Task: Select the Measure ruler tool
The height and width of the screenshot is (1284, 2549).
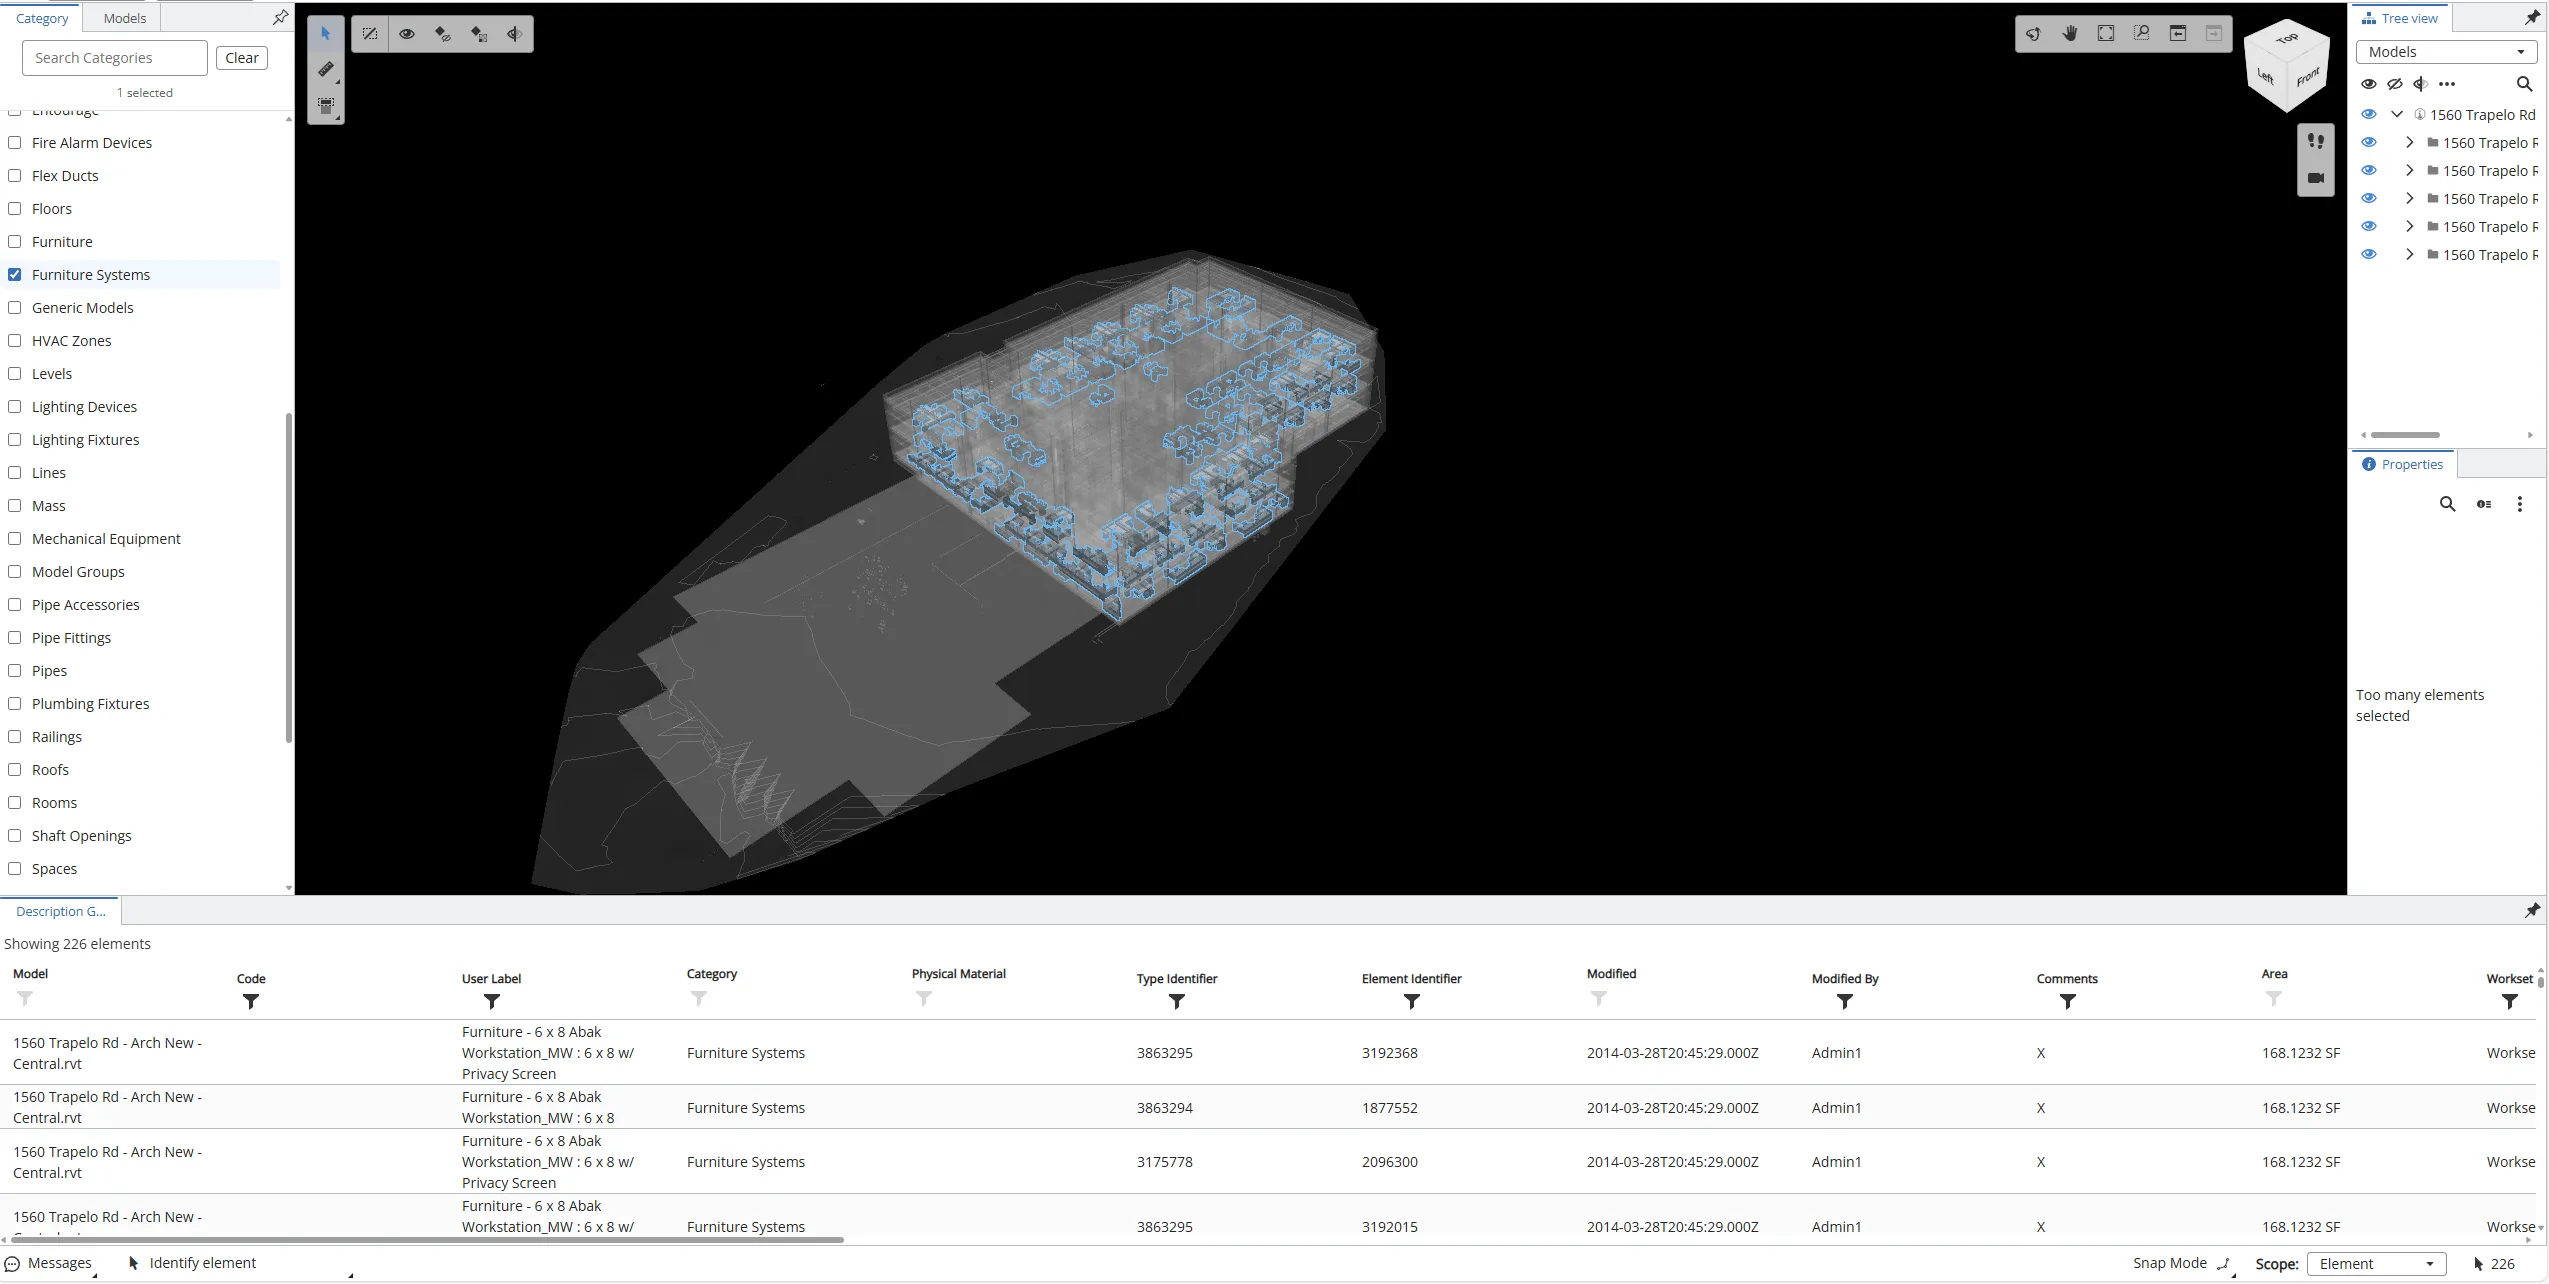Action: 326,69
